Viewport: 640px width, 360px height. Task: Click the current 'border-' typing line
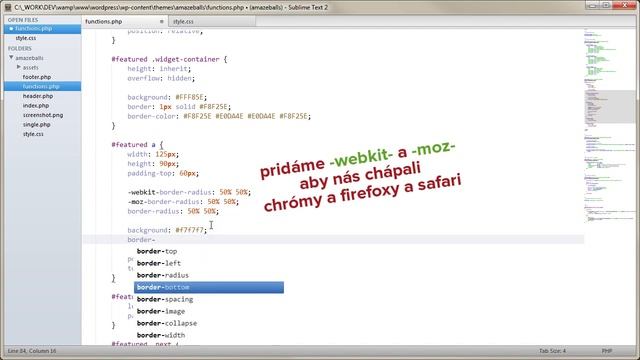pos(333,240)
